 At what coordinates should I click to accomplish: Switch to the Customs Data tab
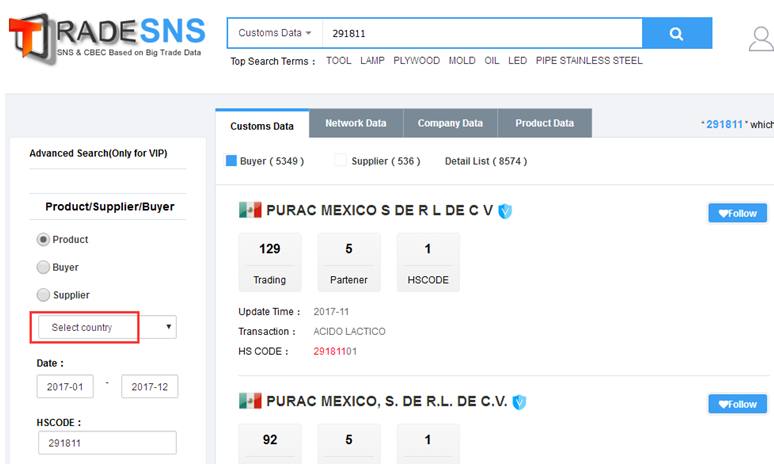[x=262, y=126]
